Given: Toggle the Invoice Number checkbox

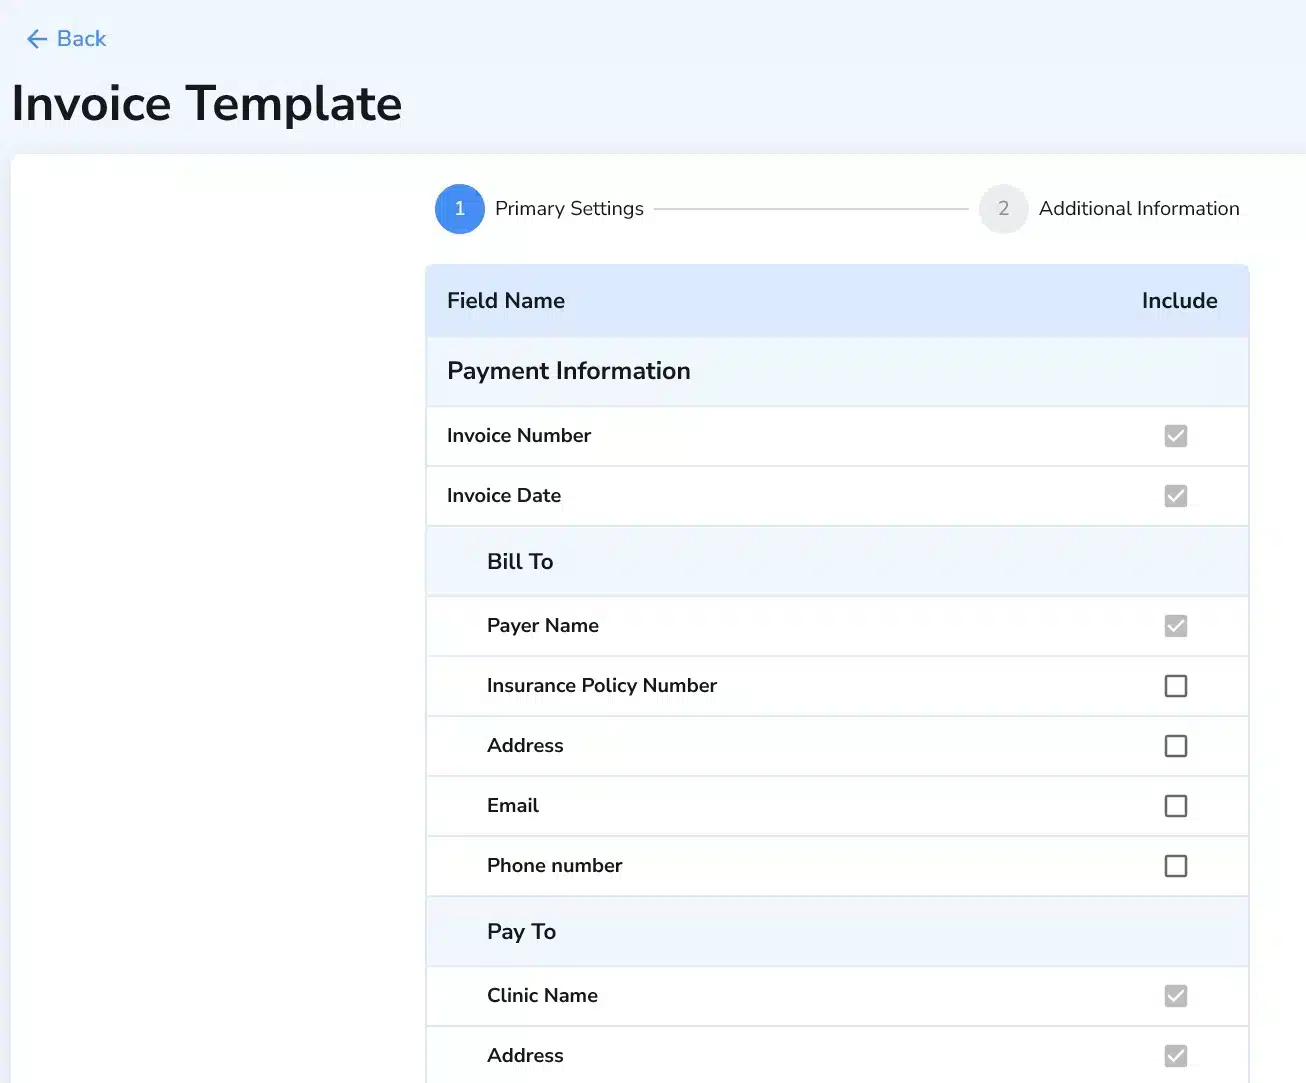Looking at the screenshot, I should click(x=1176, y=436).
